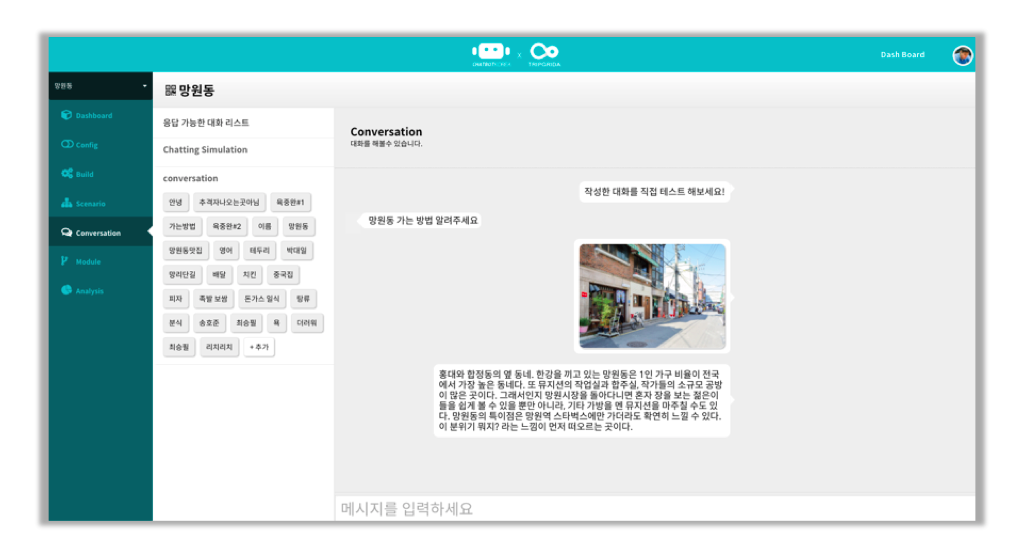
Task: Click the QR icon beside 망원동 title
Action: [170, 90]
